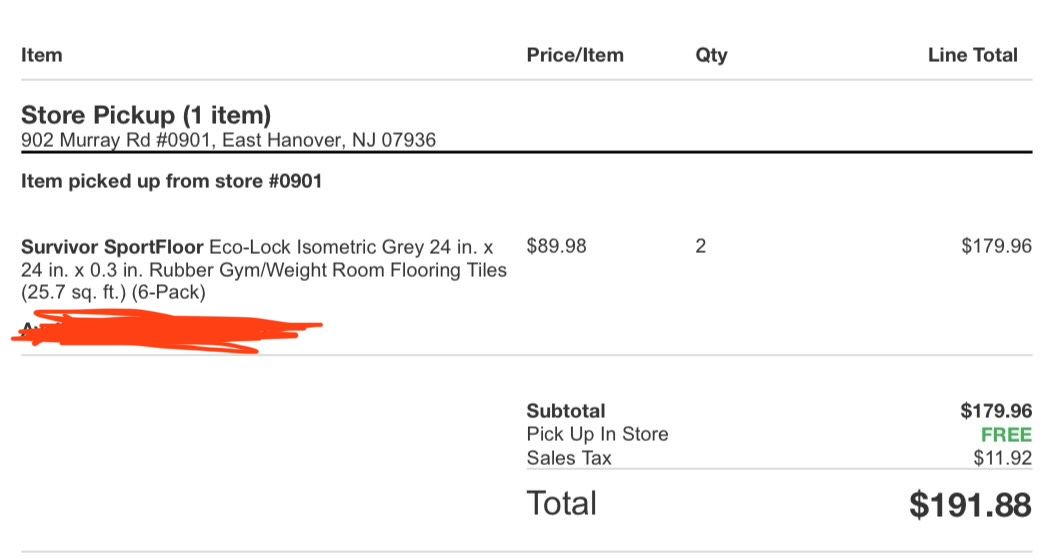
Task: Click the Qty column header
Action: 711,55
